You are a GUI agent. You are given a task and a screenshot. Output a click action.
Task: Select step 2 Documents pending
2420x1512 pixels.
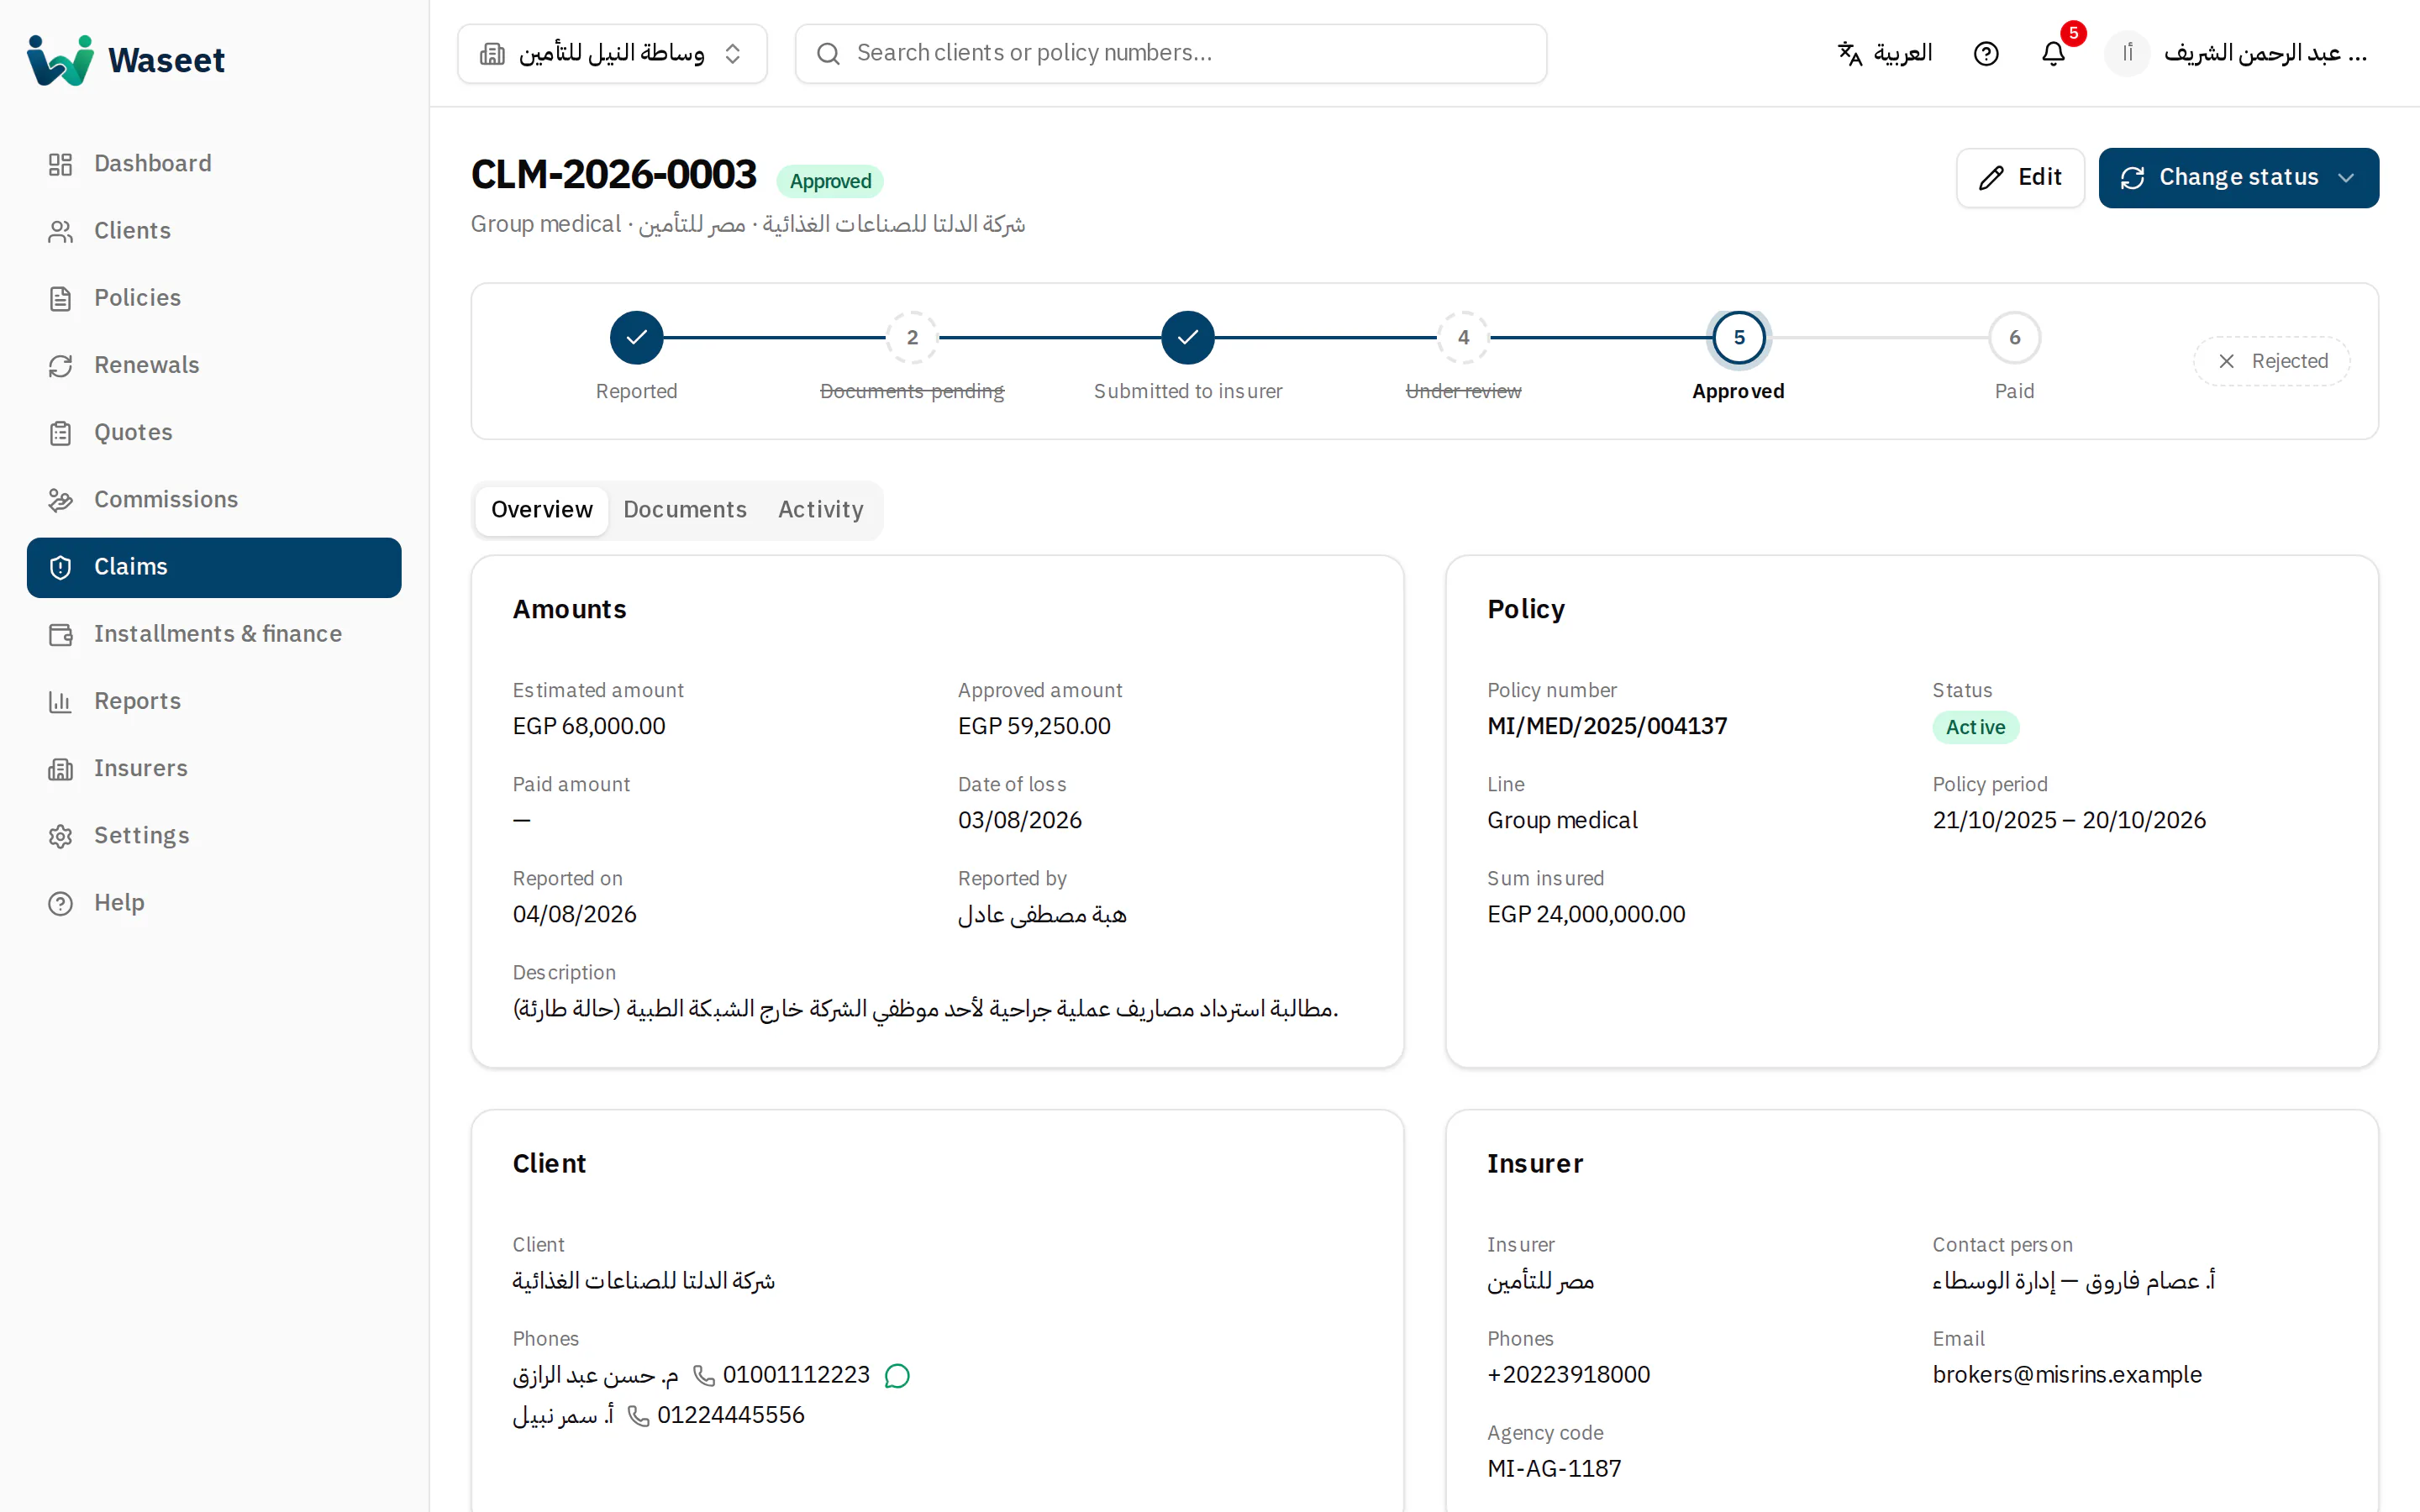912,338
